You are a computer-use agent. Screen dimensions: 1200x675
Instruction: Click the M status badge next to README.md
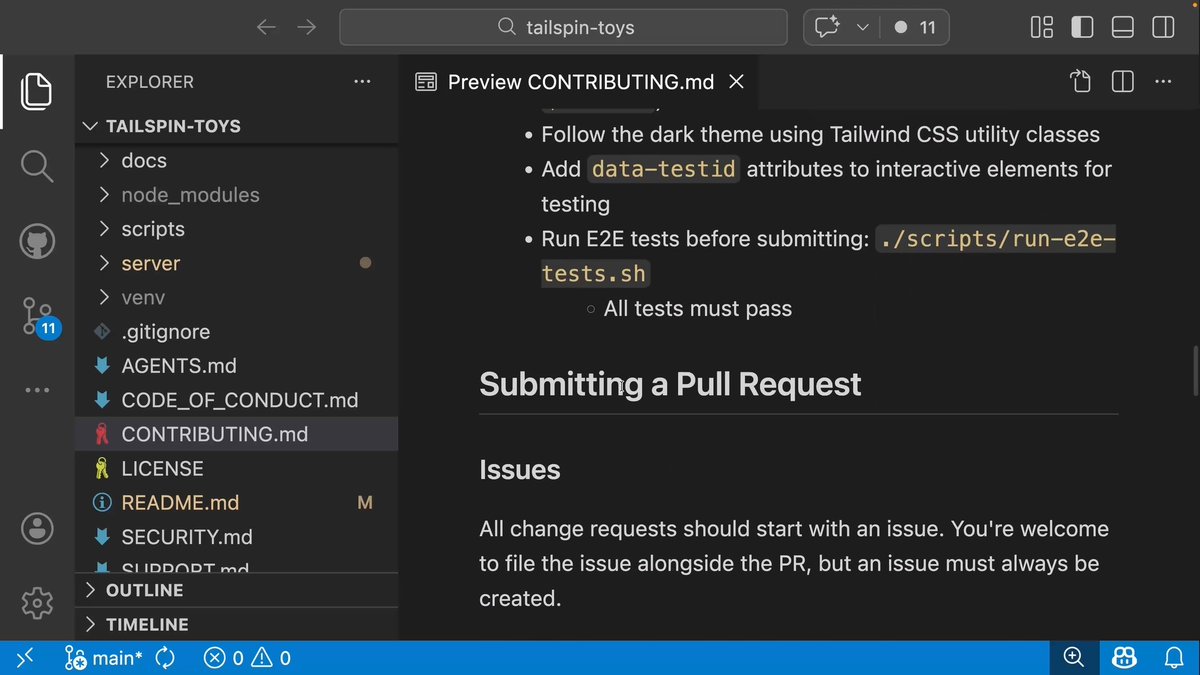click(365, 503)
